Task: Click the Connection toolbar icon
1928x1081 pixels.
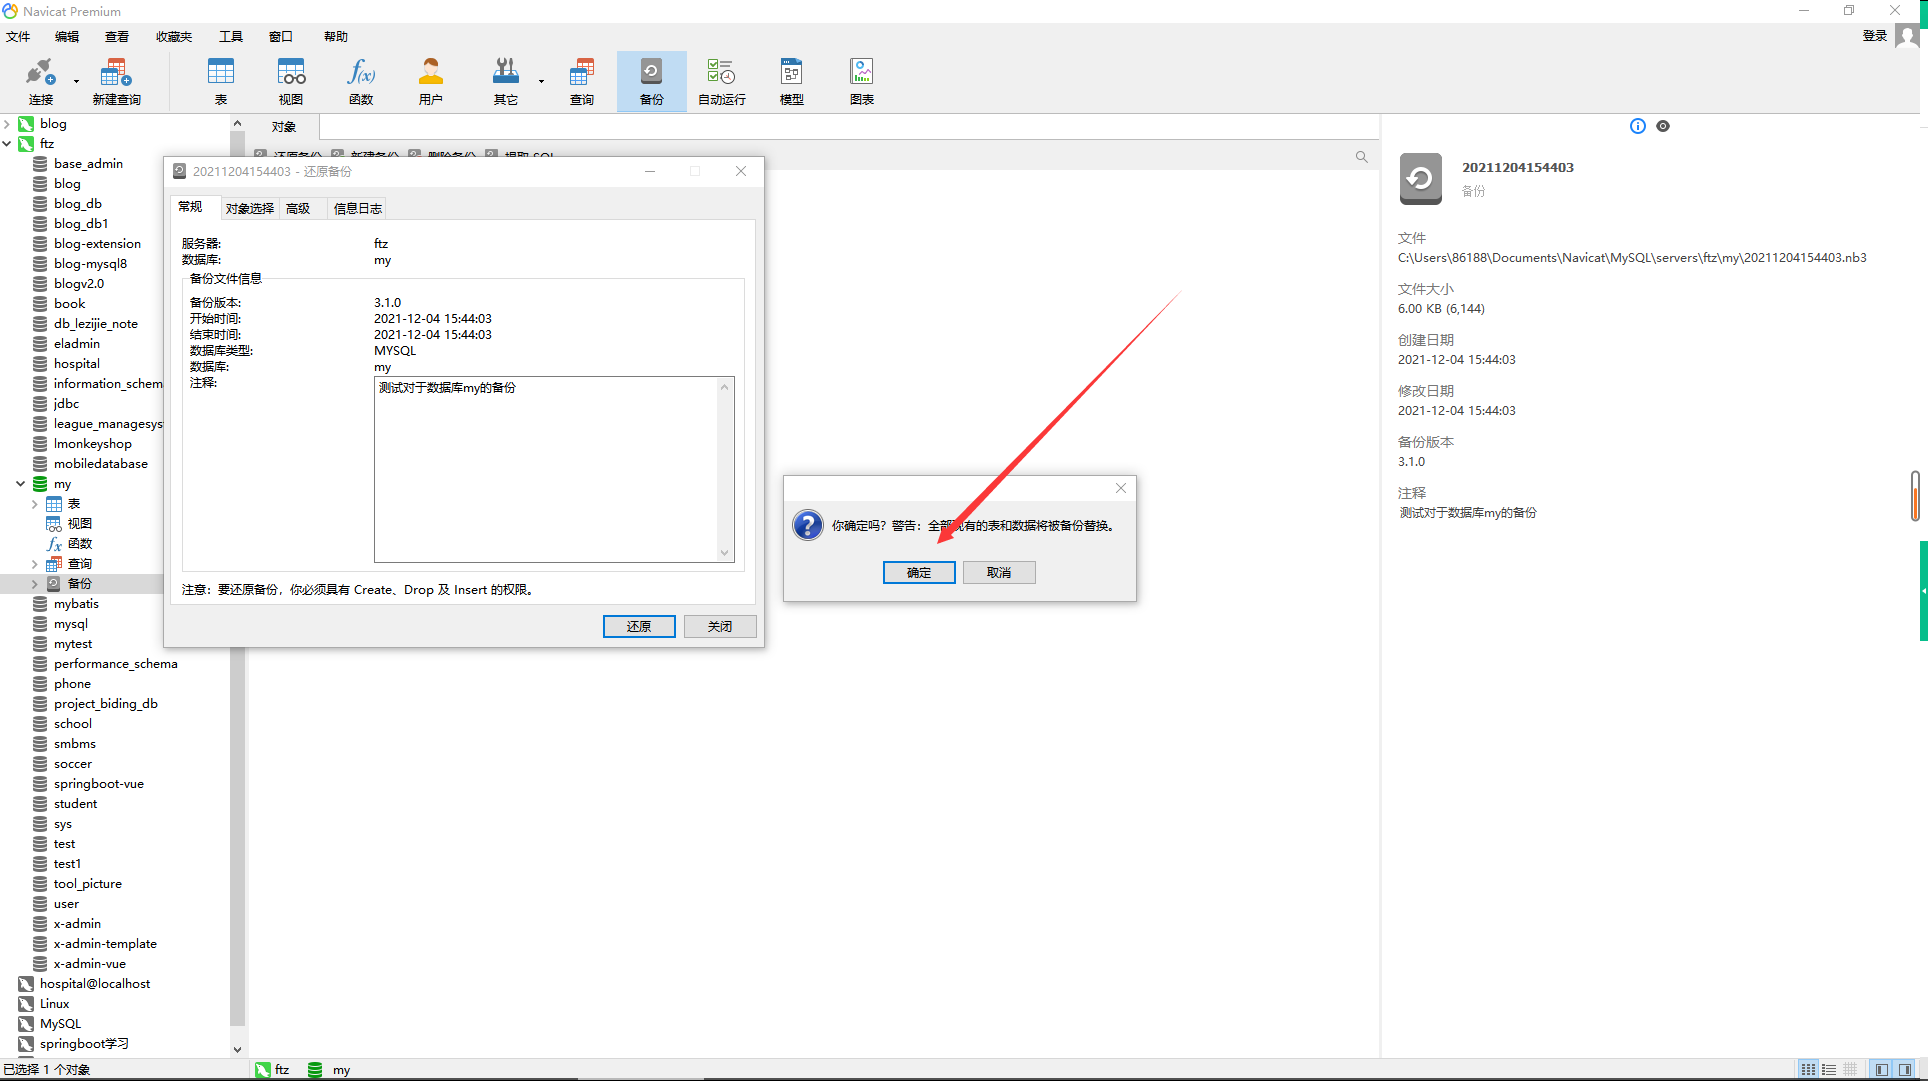Action: pos(40,80)
